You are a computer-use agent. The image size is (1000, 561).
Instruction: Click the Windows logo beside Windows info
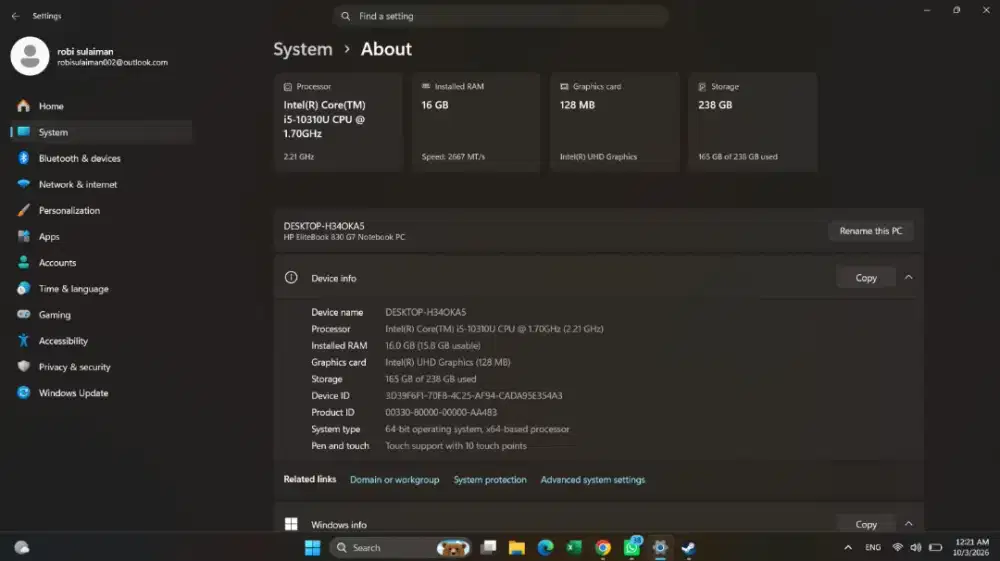(x=291, y=524)
